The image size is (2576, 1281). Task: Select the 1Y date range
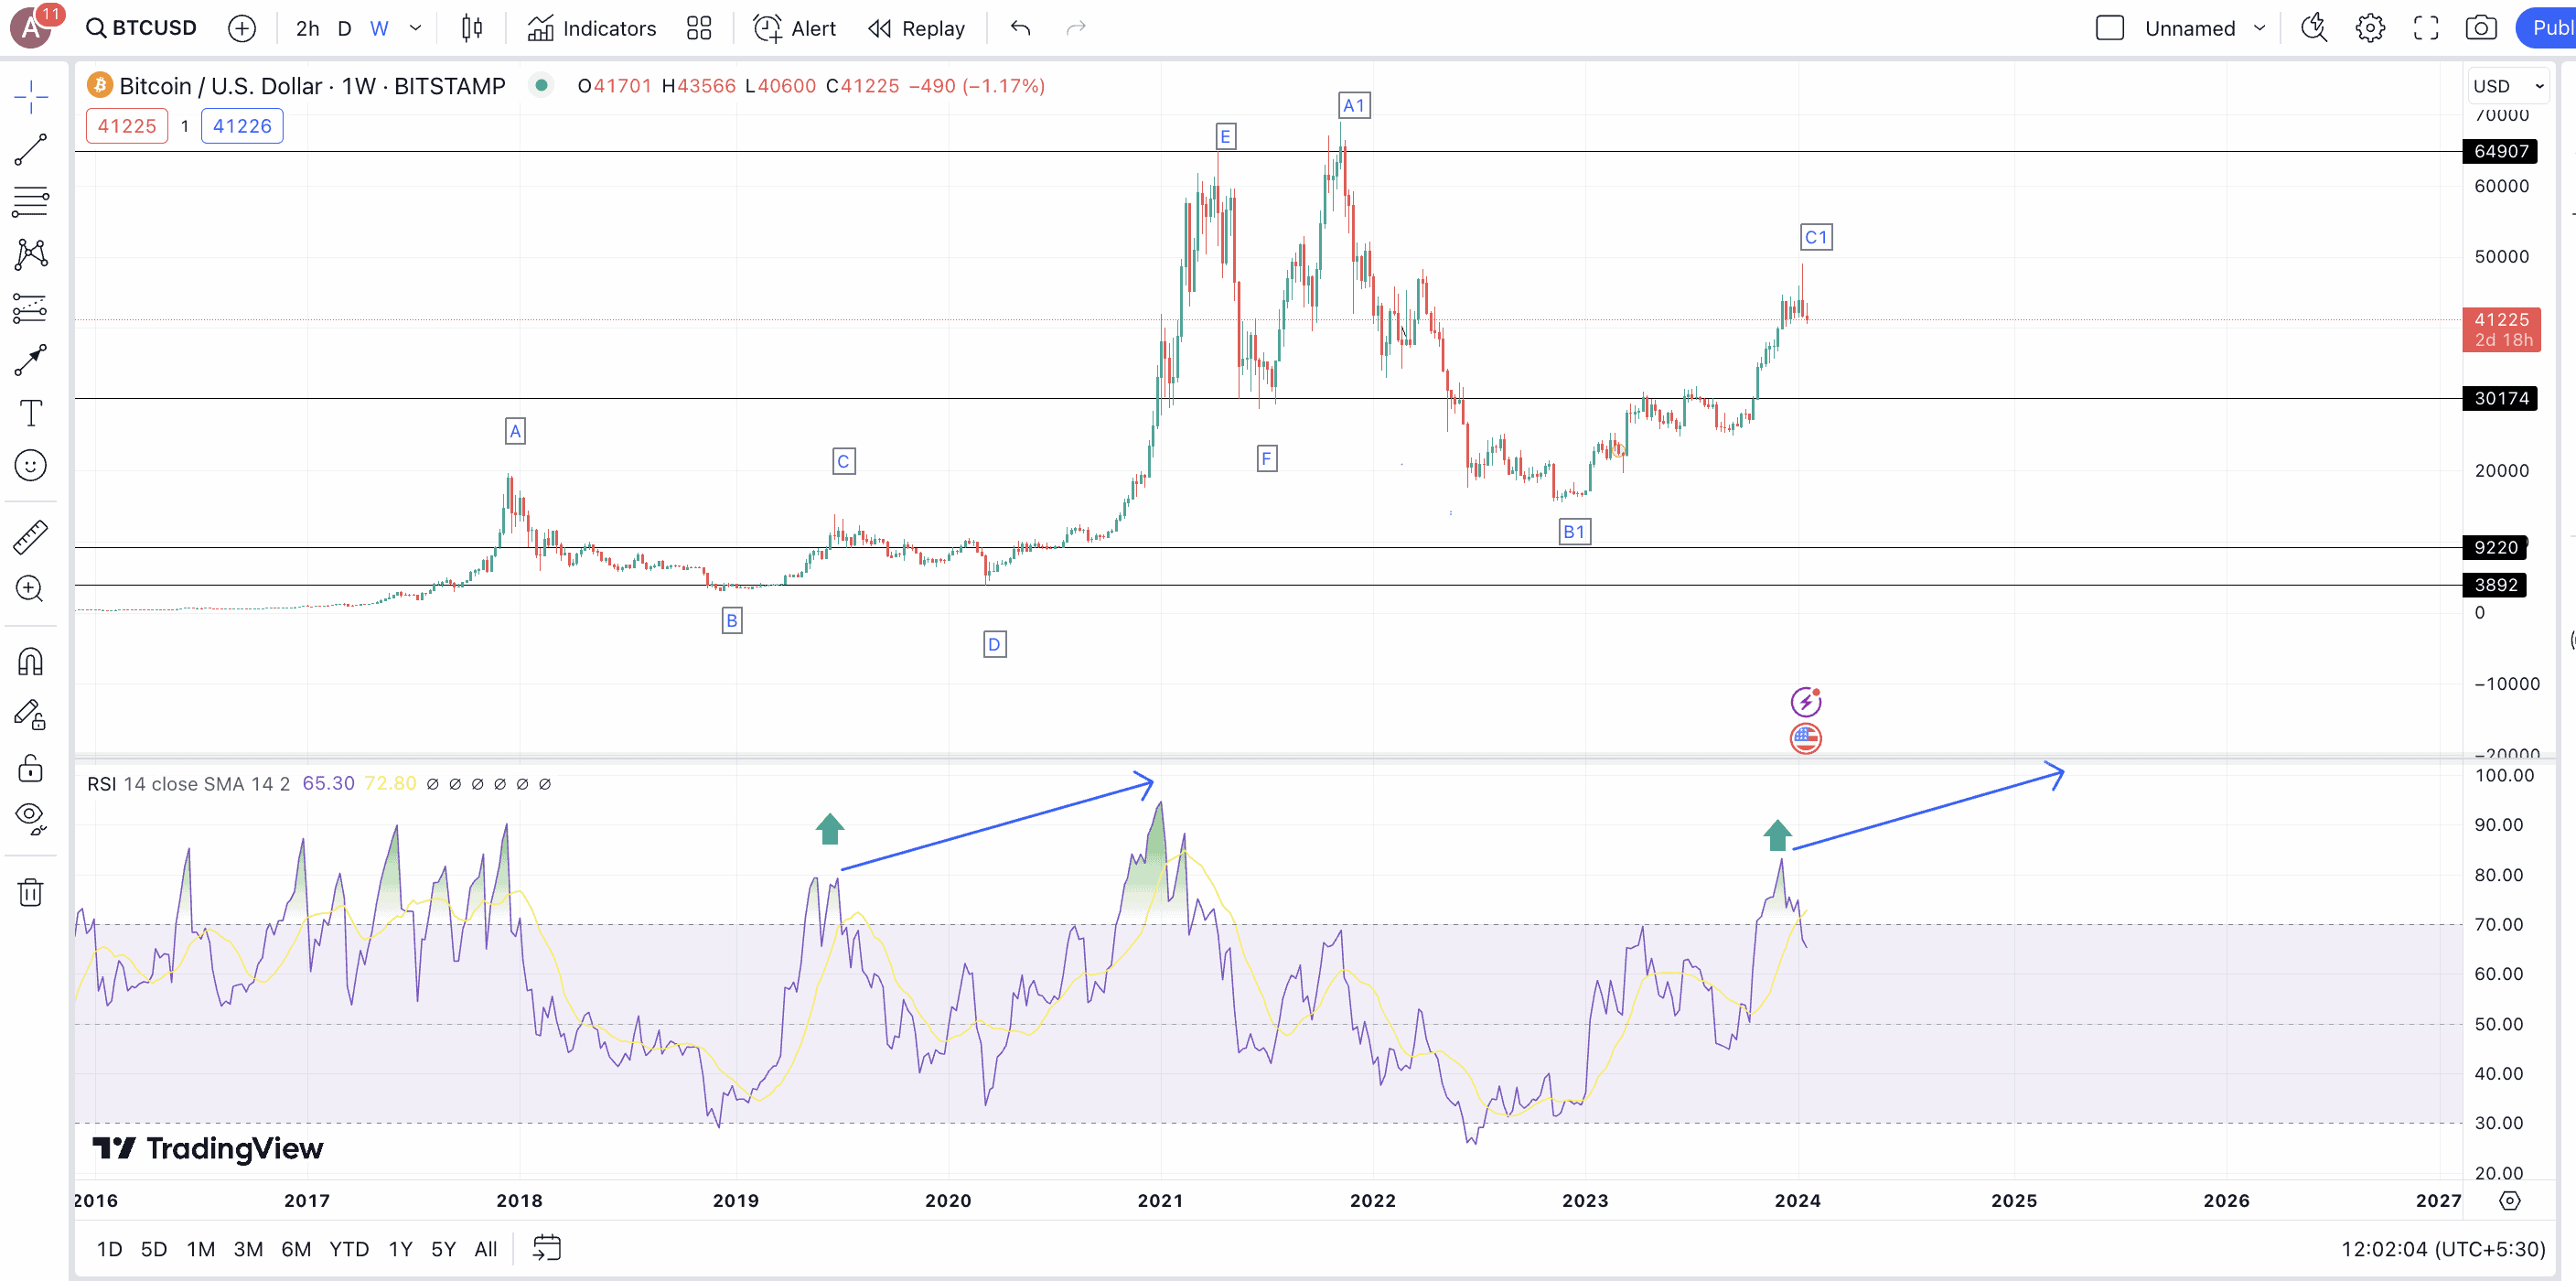click(400, 1249)
